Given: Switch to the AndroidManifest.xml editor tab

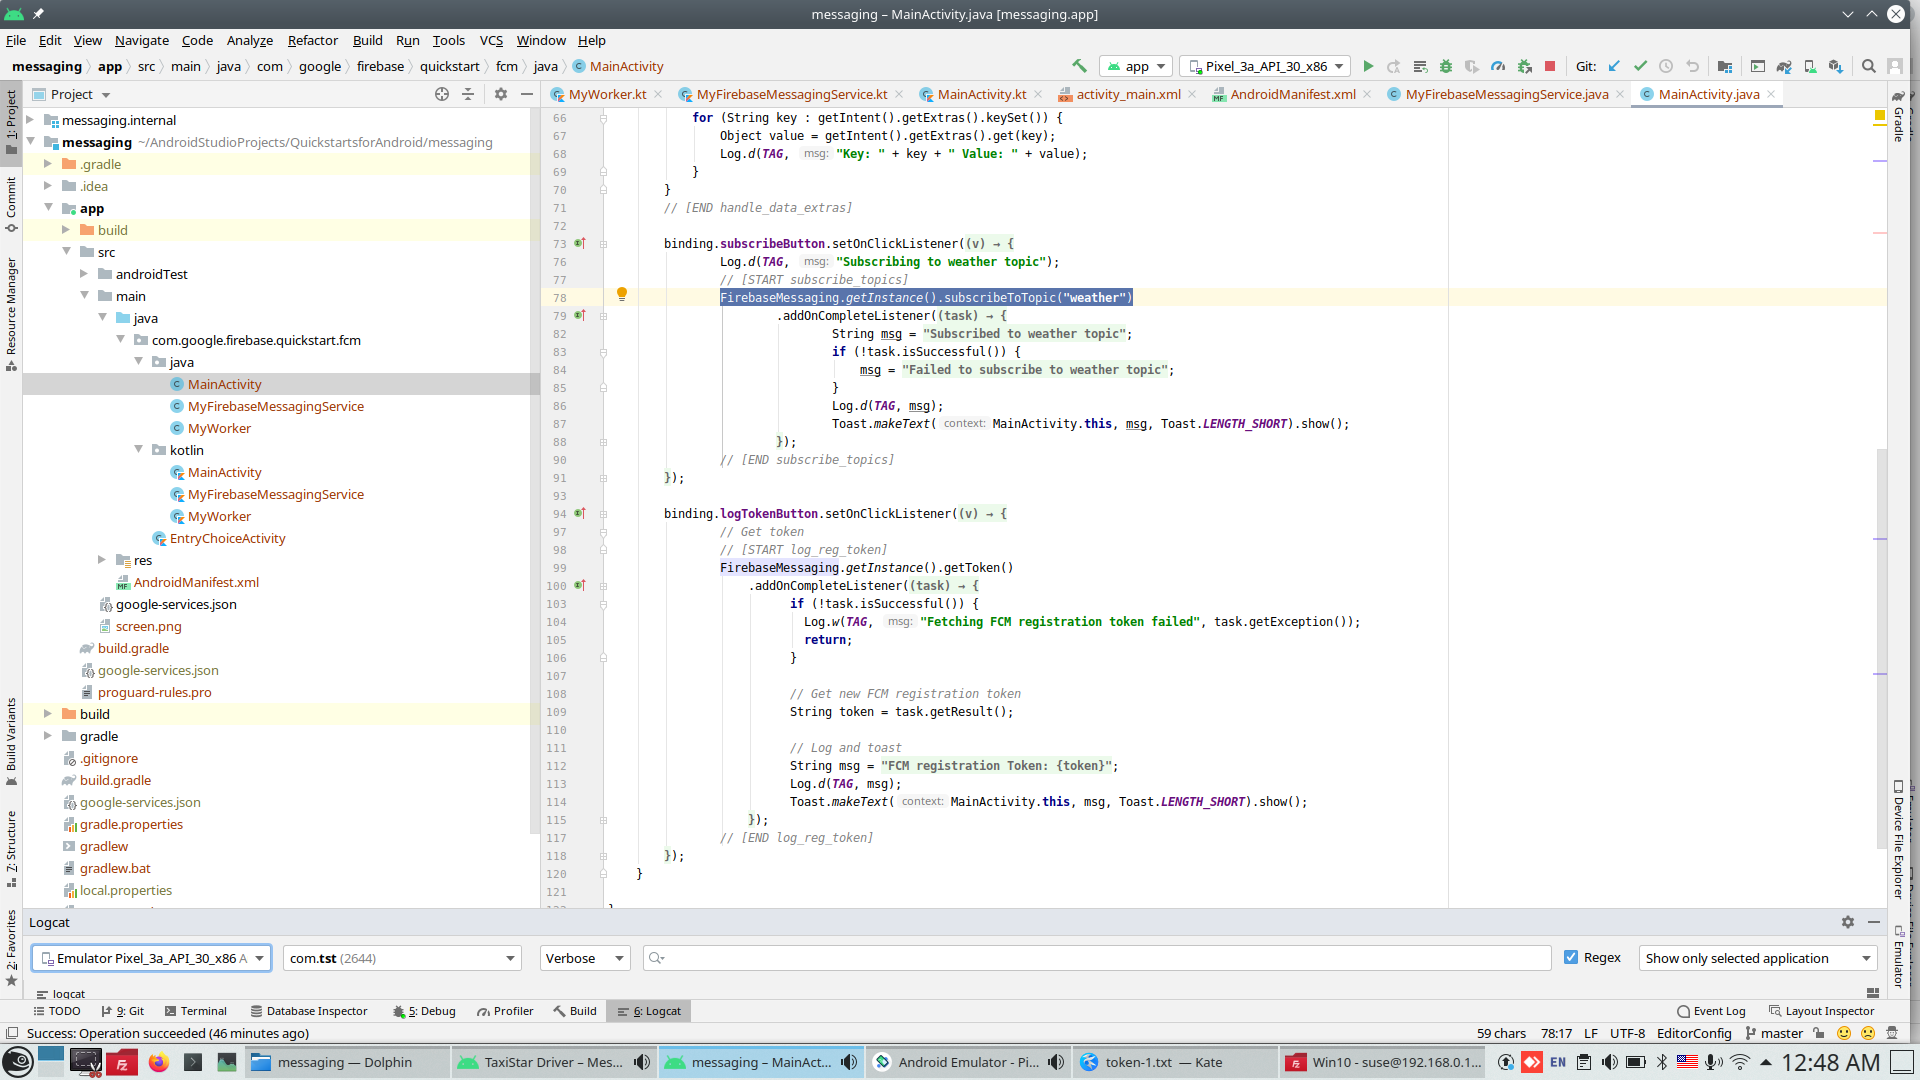Looking at the screenshot, I should click(1292, 94).
